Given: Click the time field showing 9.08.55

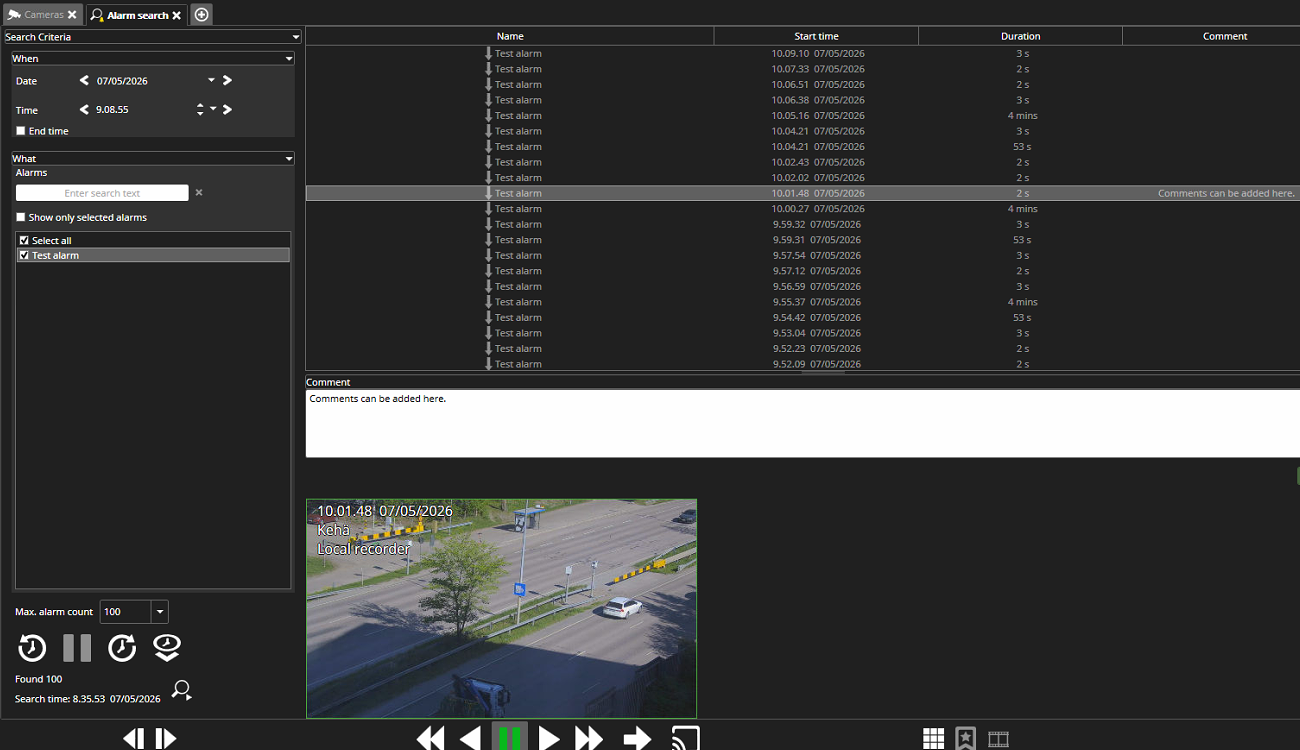Looking at the screenshot, I should click(143, 110).
